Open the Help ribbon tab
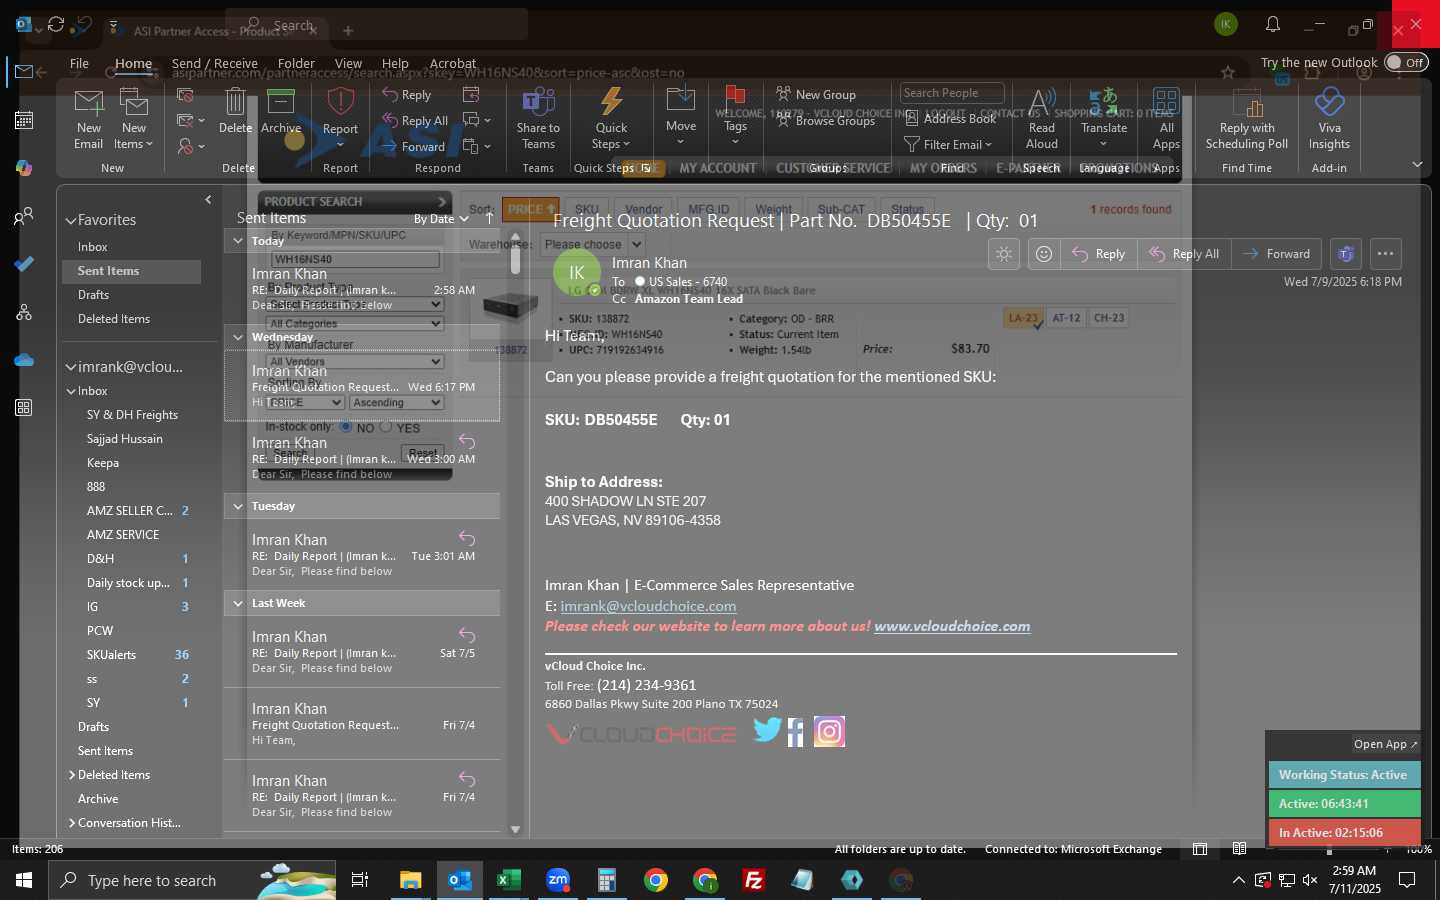The width and height of the screenshot is (1440, 900). pos(395,63)
